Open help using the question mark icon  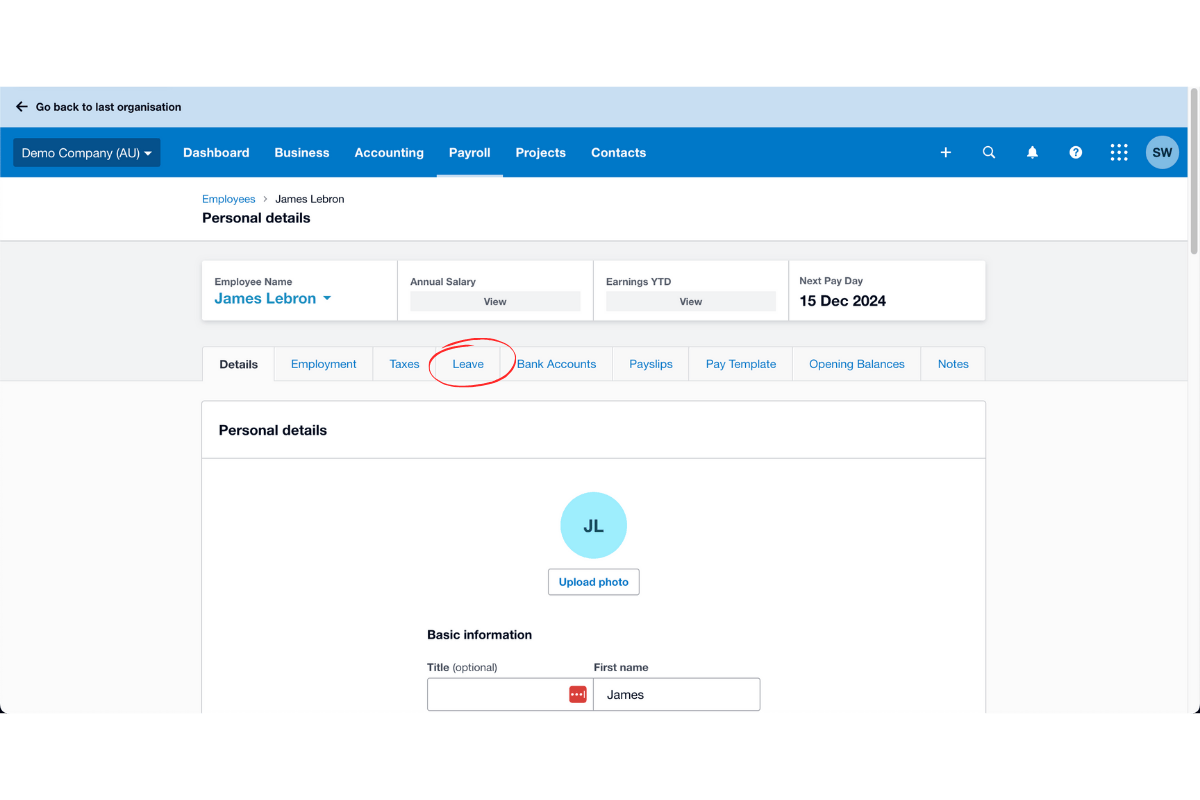pyautogui.click(x=1075, y=152)
